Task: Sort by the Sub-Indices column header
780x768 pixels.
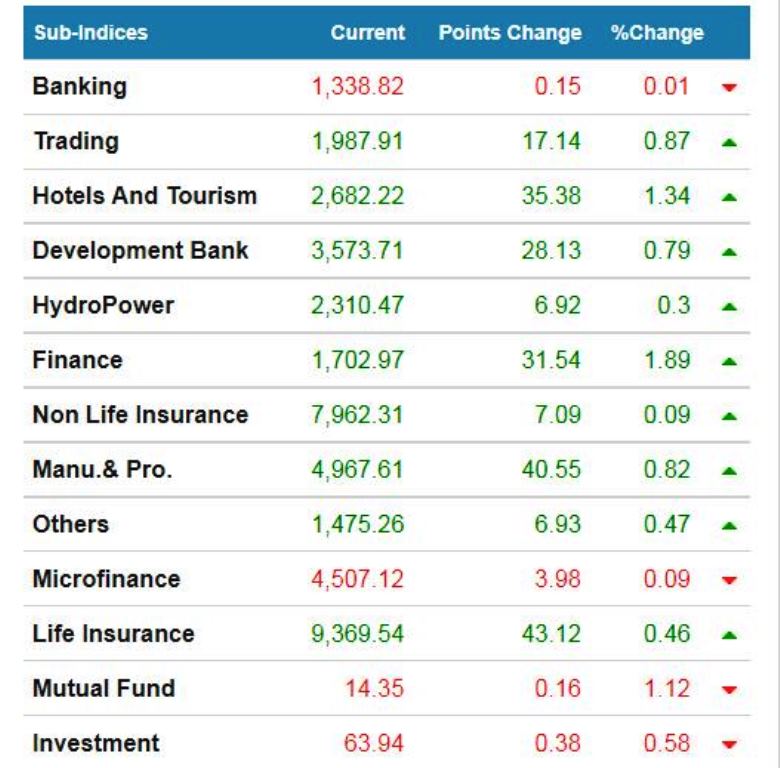Action: [x=90, y=32]
